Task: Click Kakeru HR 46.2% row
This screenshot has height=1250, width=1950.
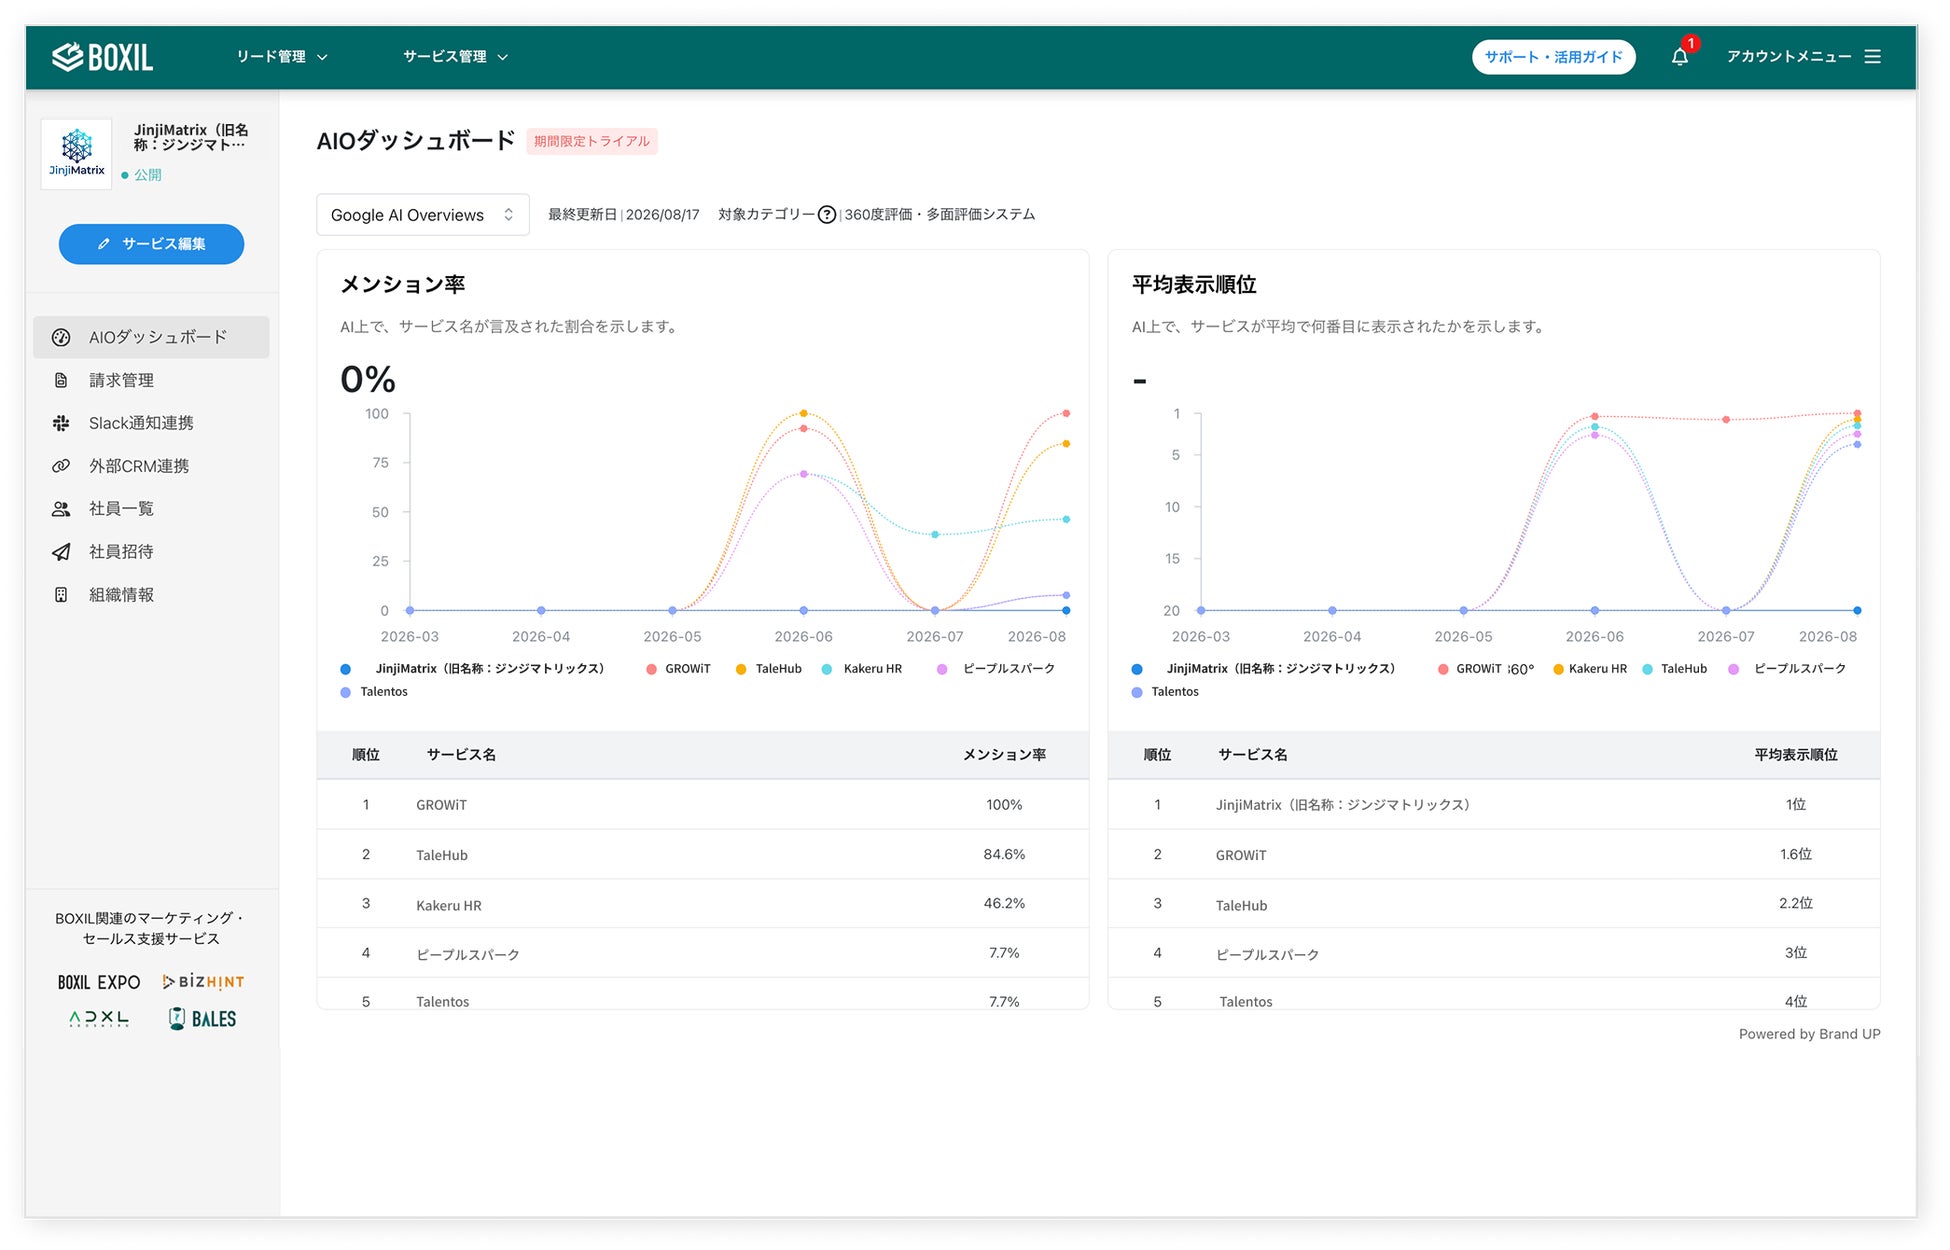Action: tap(703, 904)
